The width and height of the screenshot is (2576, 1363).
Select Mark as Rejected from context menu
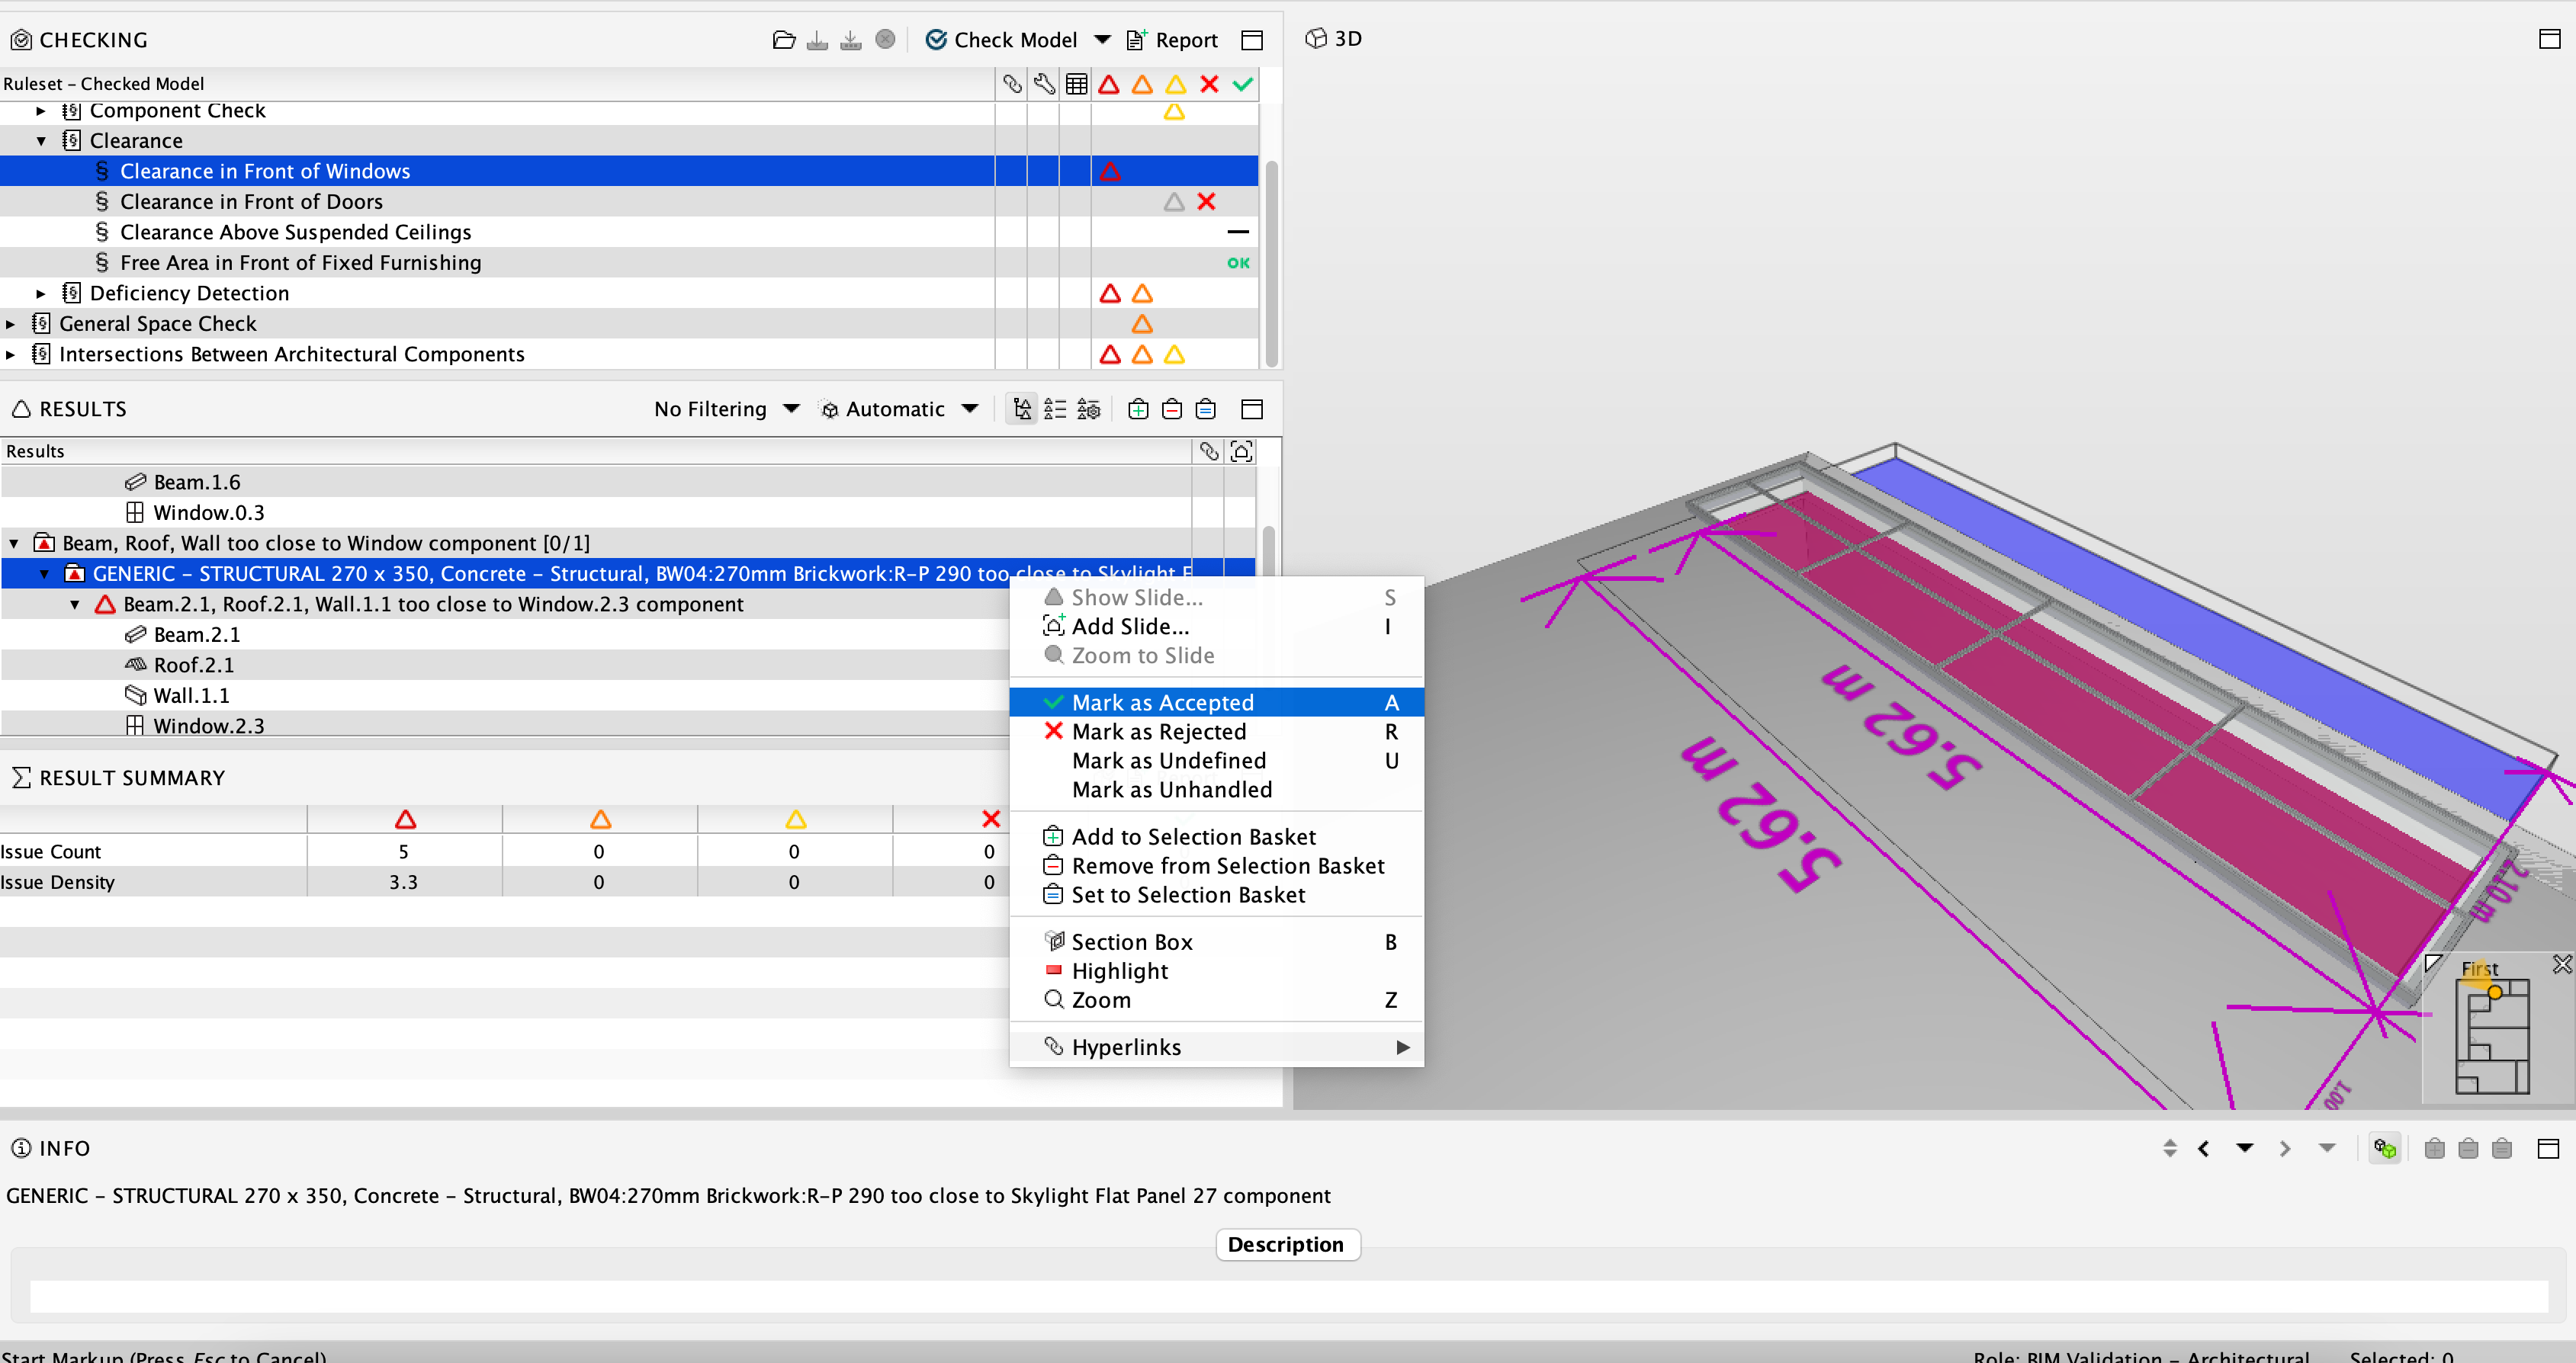click(1158, 732)
